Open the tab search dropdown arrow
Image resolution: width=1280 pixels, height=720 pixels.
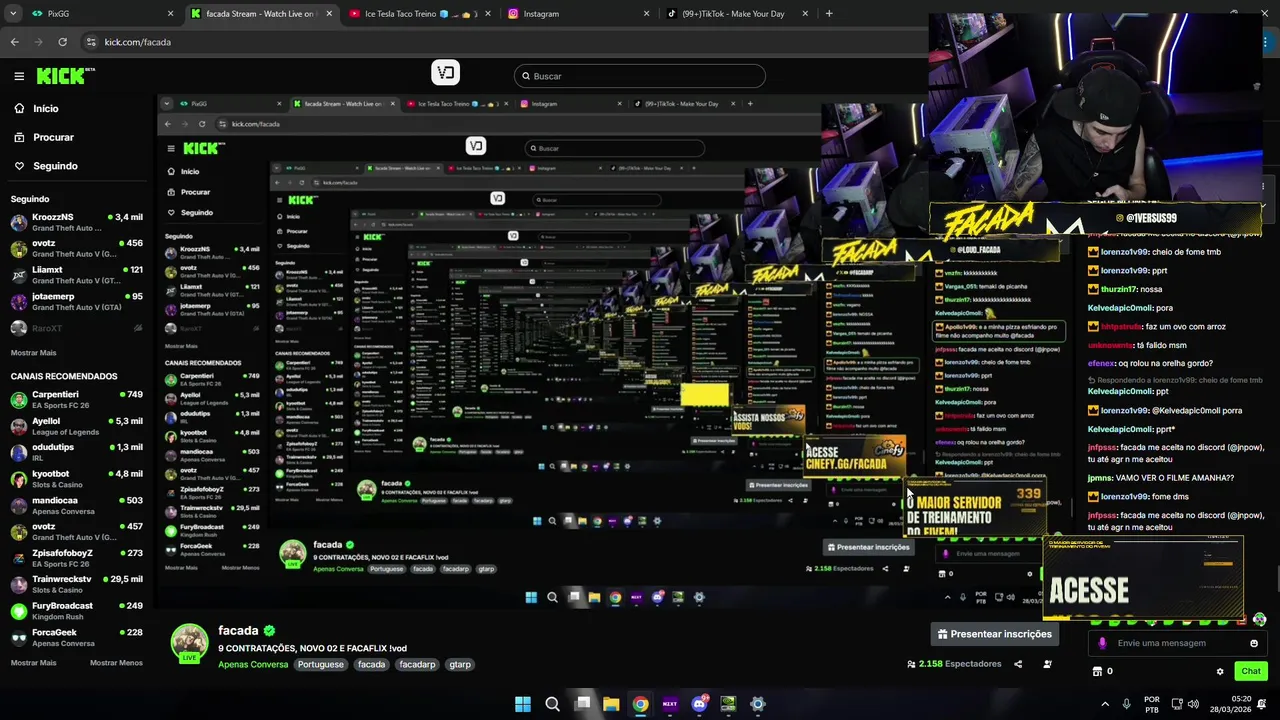point(11,14)
